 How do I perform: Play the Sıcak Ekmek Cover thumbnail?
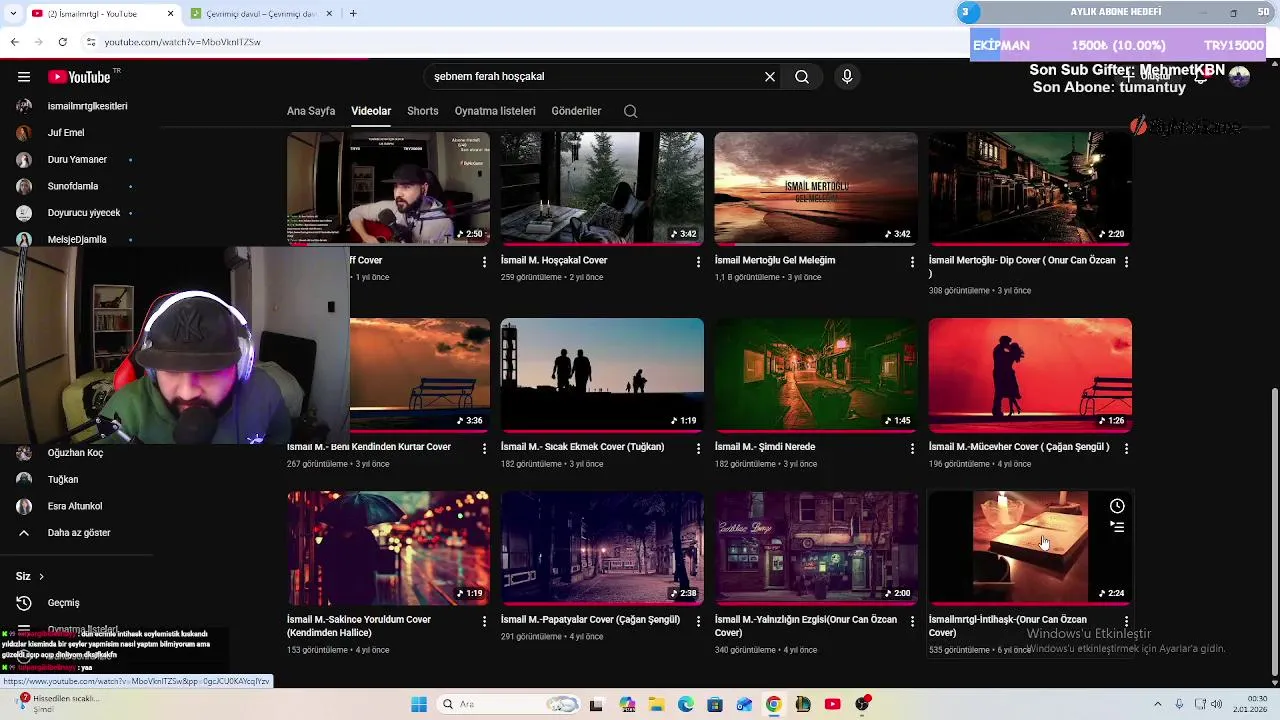click(x=602, y=375)
